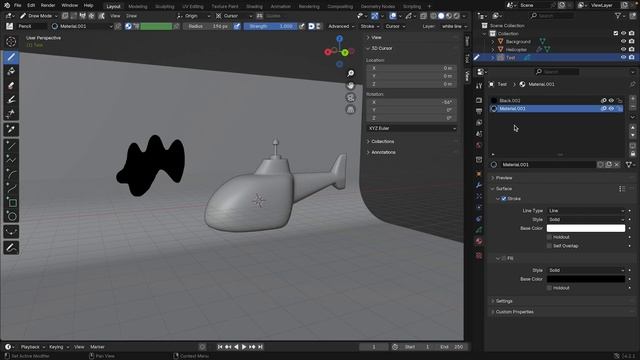Open the Modifiers wrench properties tab

pyautogui.click(x=479, y=185)
